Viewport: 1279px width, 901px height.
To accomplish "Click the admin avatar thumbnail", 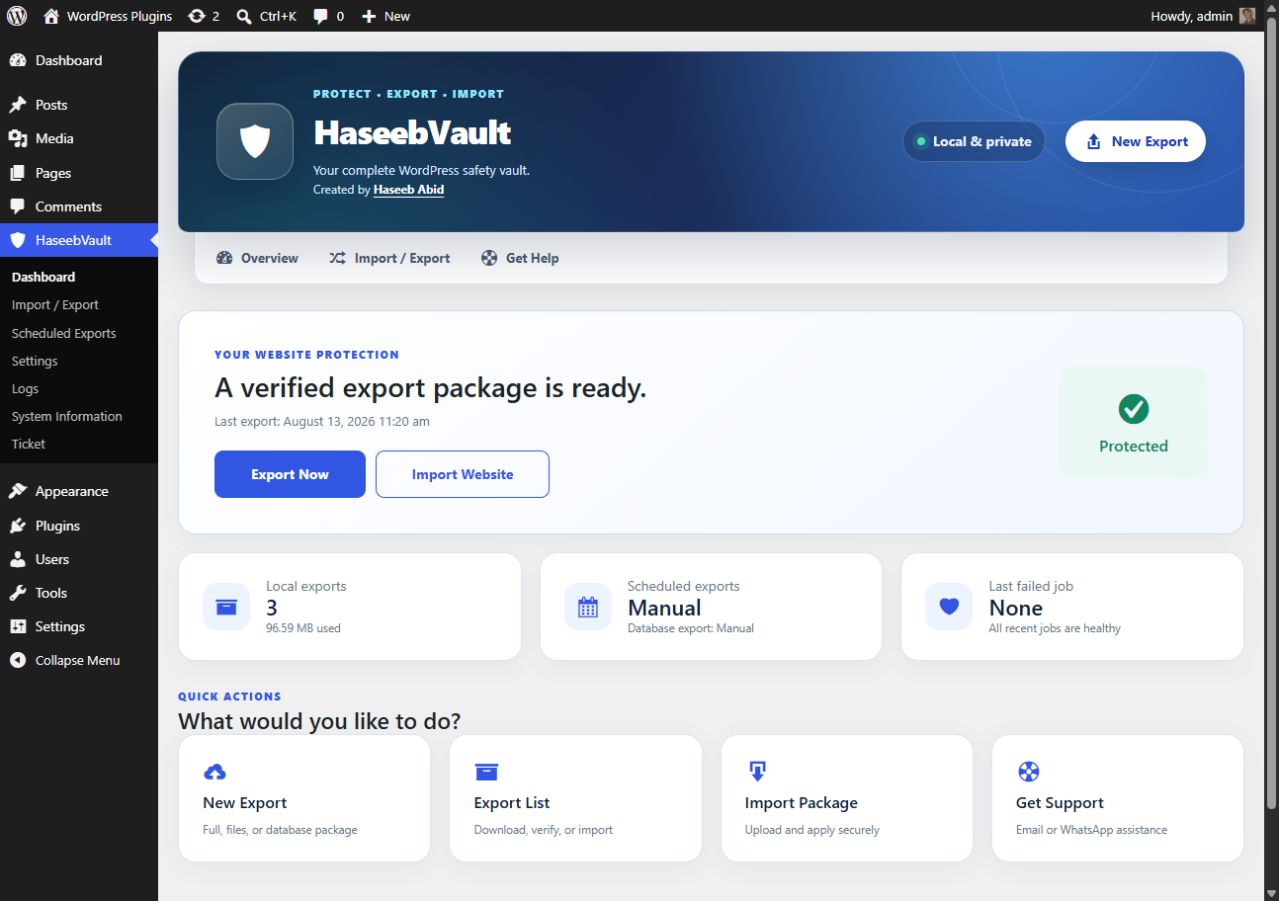I will pos(1247,16).
